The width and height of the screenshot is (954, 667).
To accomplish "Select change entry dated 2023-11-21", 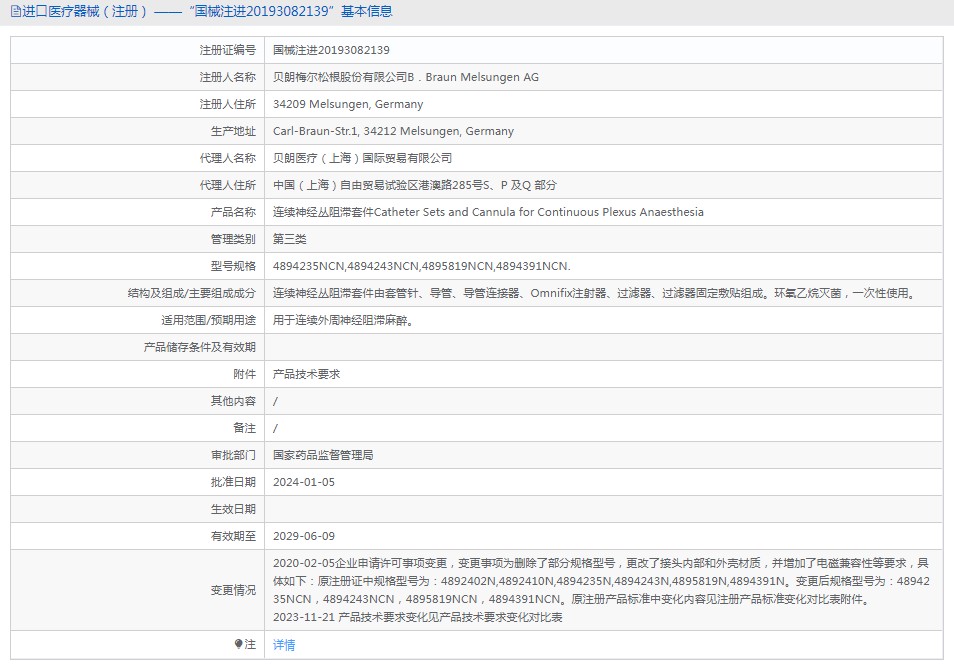I will 417,617.
